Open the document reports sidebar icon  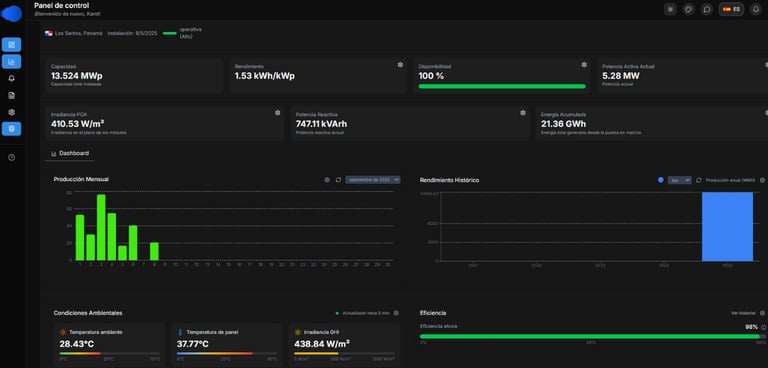(x=12, y=96)
